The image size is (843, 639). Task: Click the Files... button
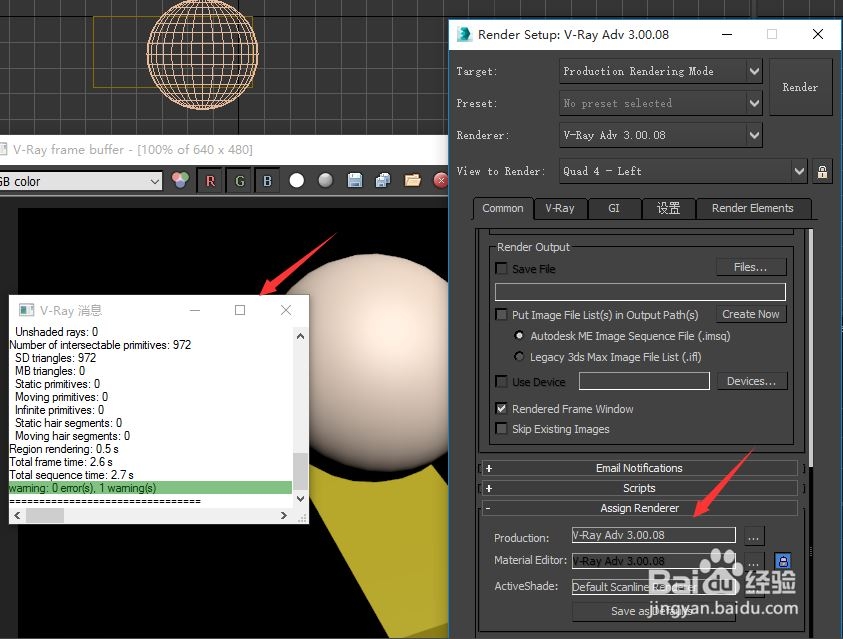(751, 267)
